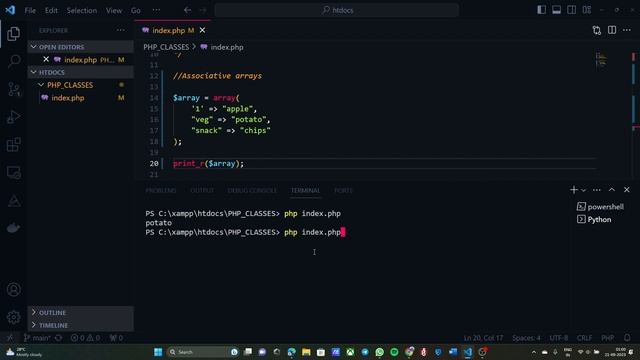Open the Search view in activity bar
The width and height of the screenshot is (640, 360).
(x=13, y=61)
